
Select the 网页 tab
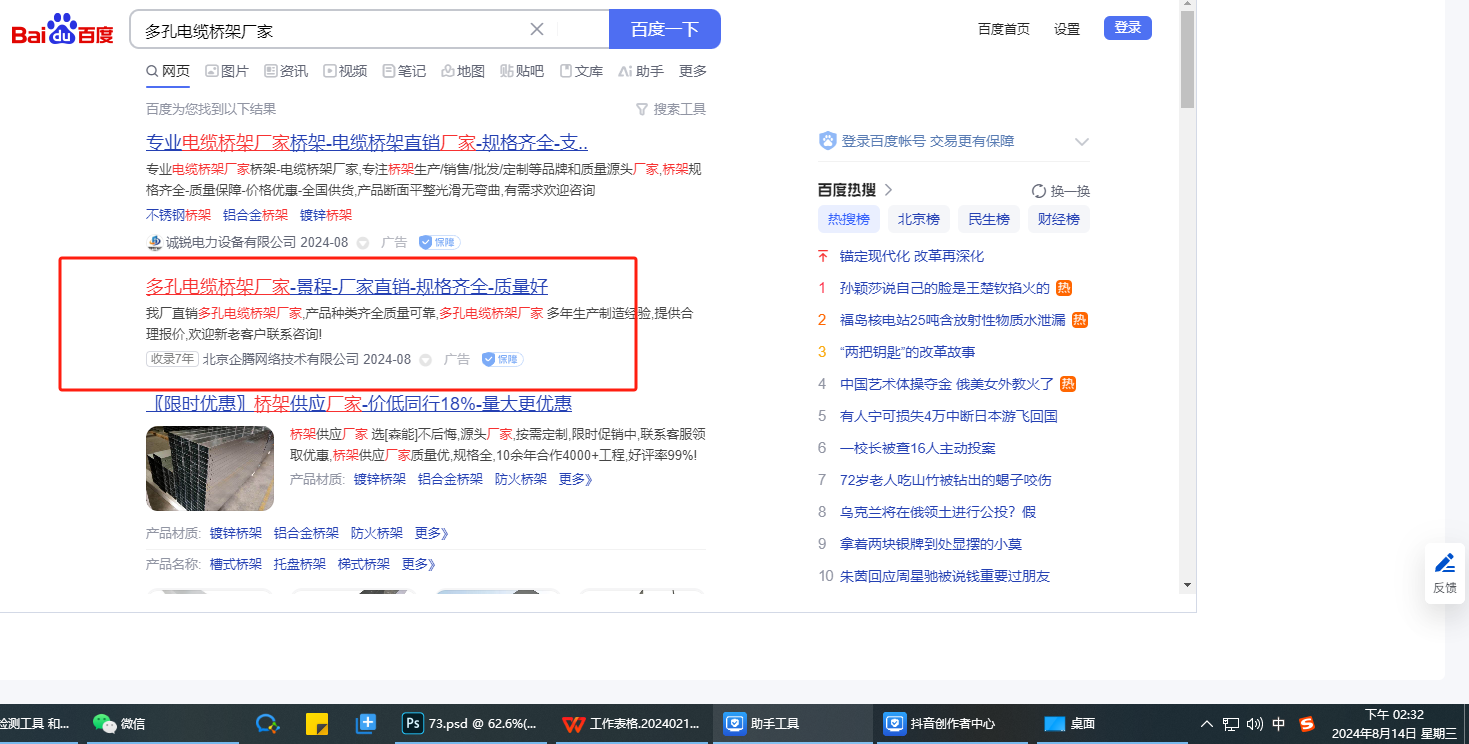point(168,71)
